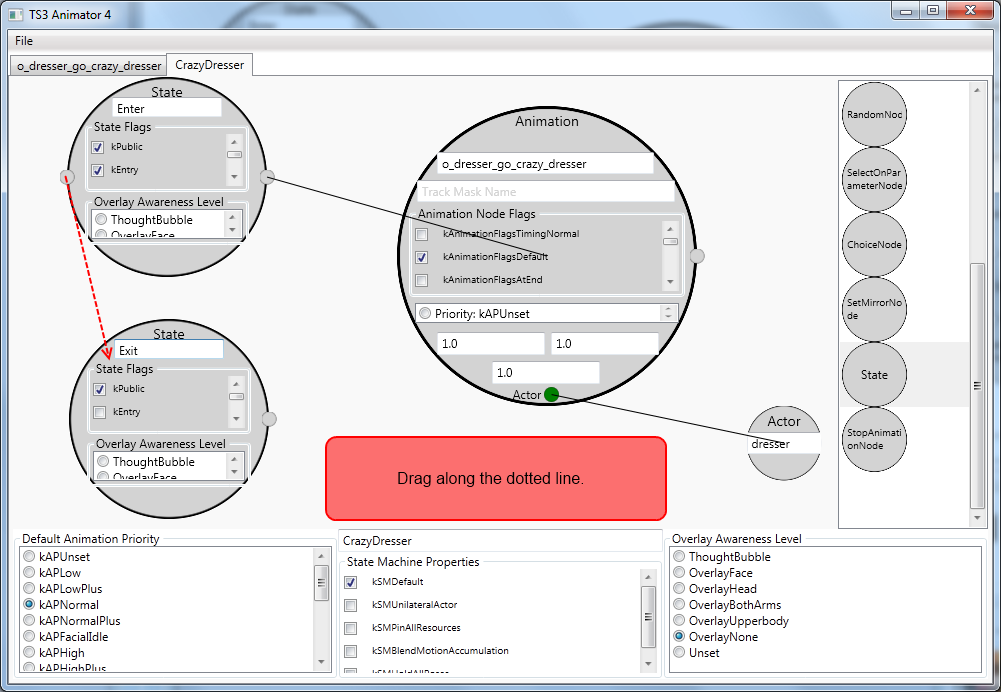Pick the SelectOnParameterNode palette circle

(x=874, y=179)
